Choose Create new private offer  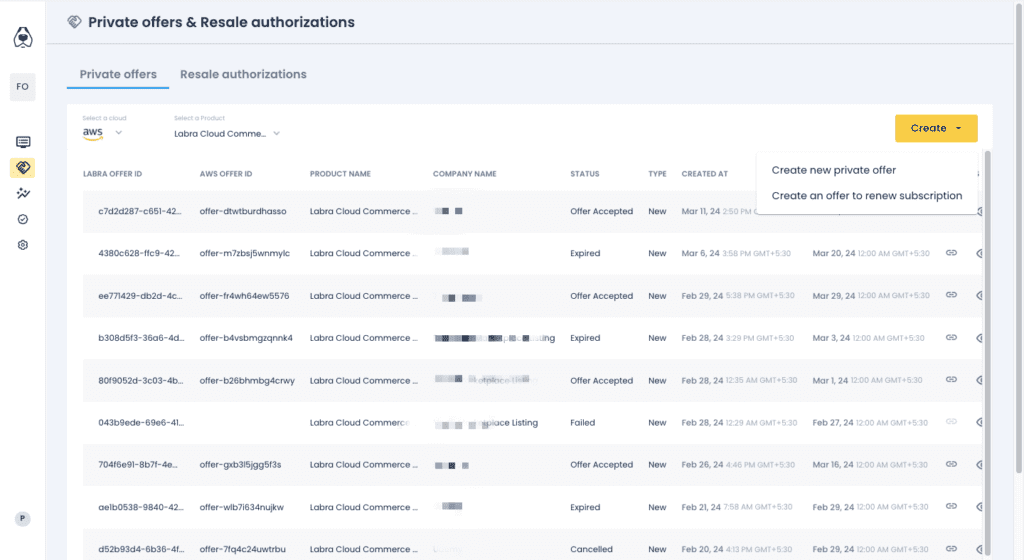coord(834,170)
